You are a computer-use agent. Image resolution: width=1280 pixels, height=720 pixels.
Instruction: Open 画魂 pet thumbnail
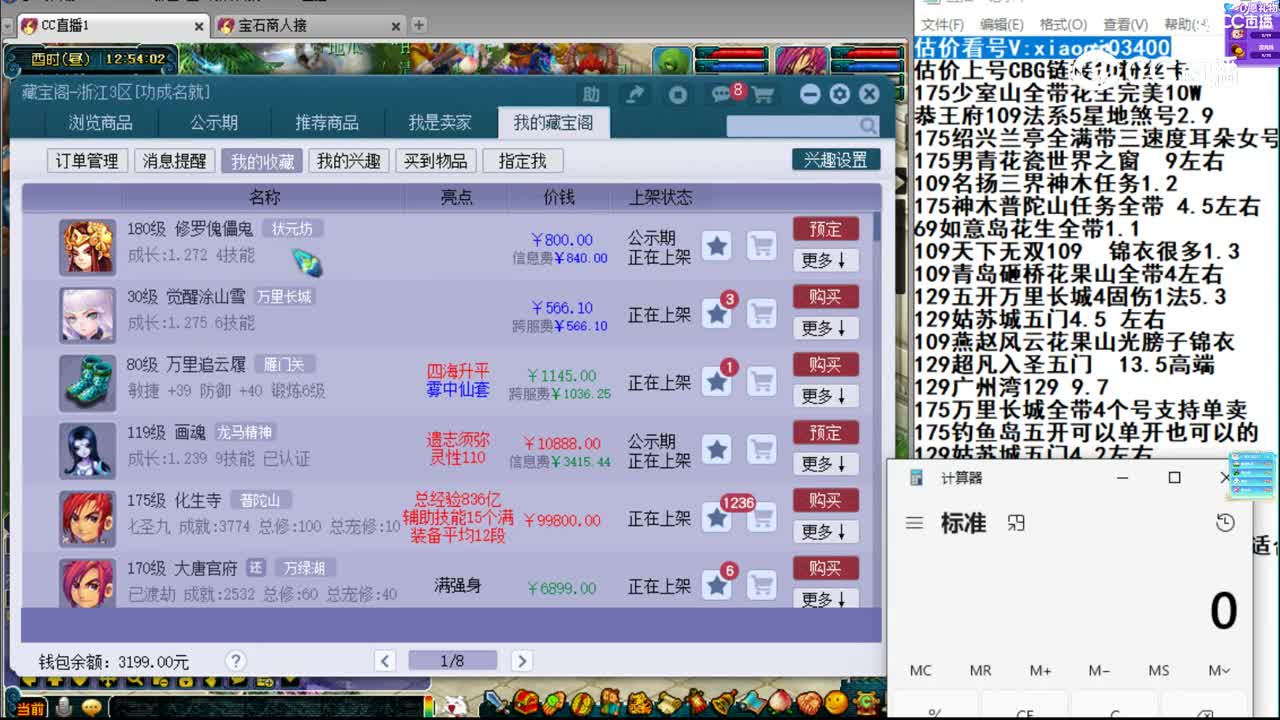click(x=87, y=451)
